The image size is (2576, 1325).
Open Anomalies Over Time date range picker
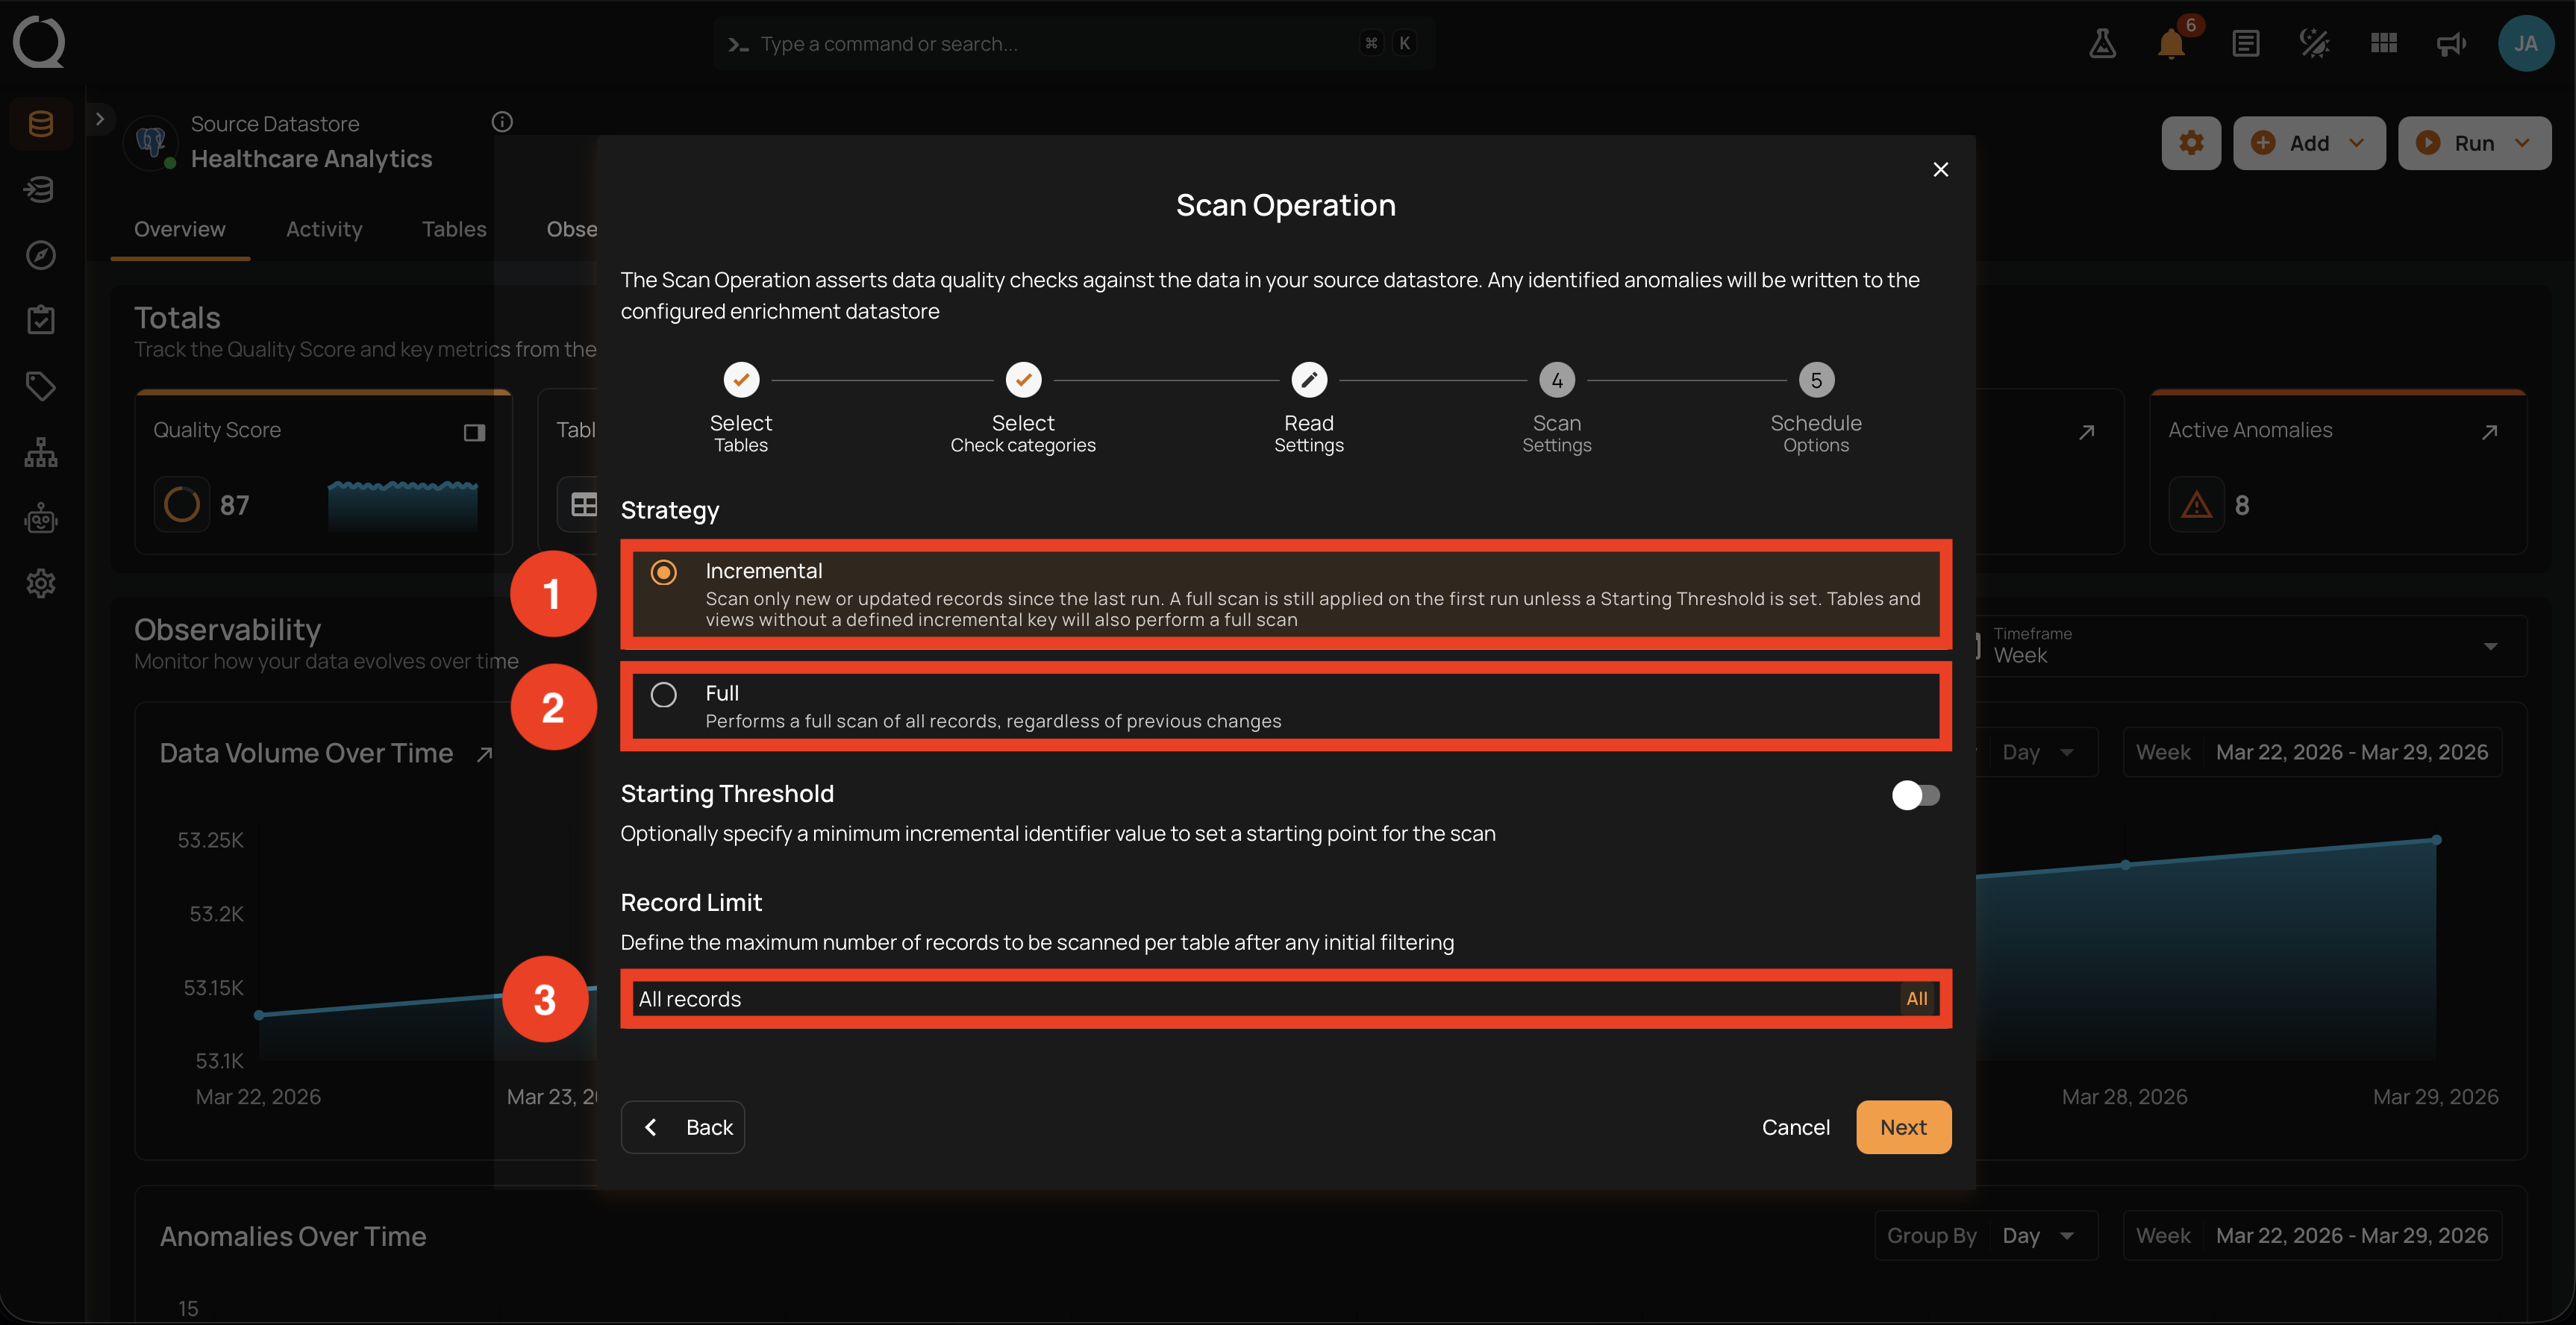pos(2312,1236)
